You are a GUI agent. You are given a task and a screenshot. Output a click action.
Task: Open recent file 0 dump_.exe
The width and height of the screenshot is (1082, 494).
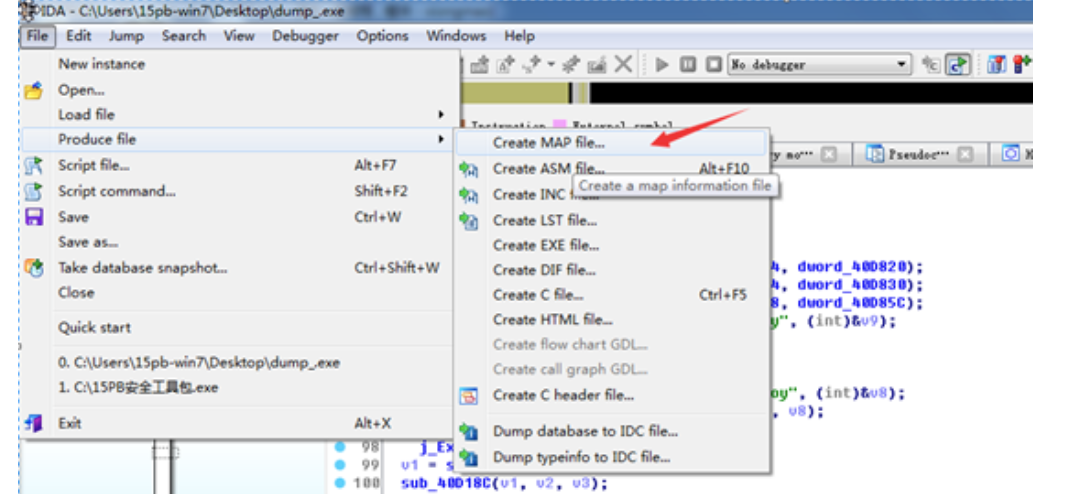pos(239,362)
